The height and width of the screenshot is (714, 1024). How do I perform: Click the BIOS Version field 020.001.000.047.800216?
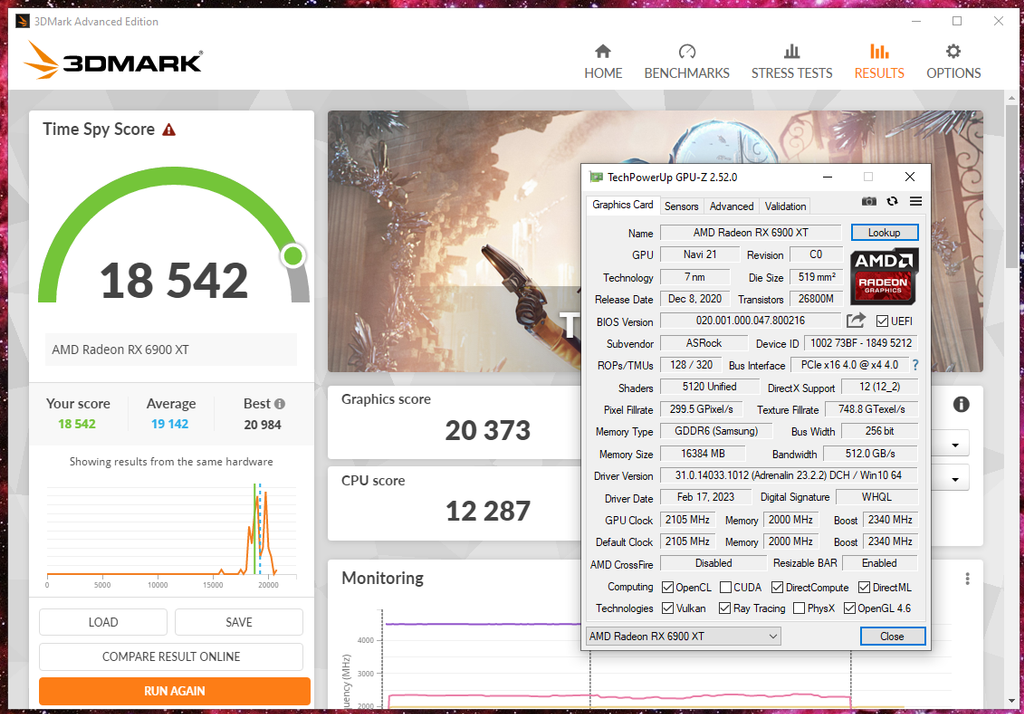point(750,321)
